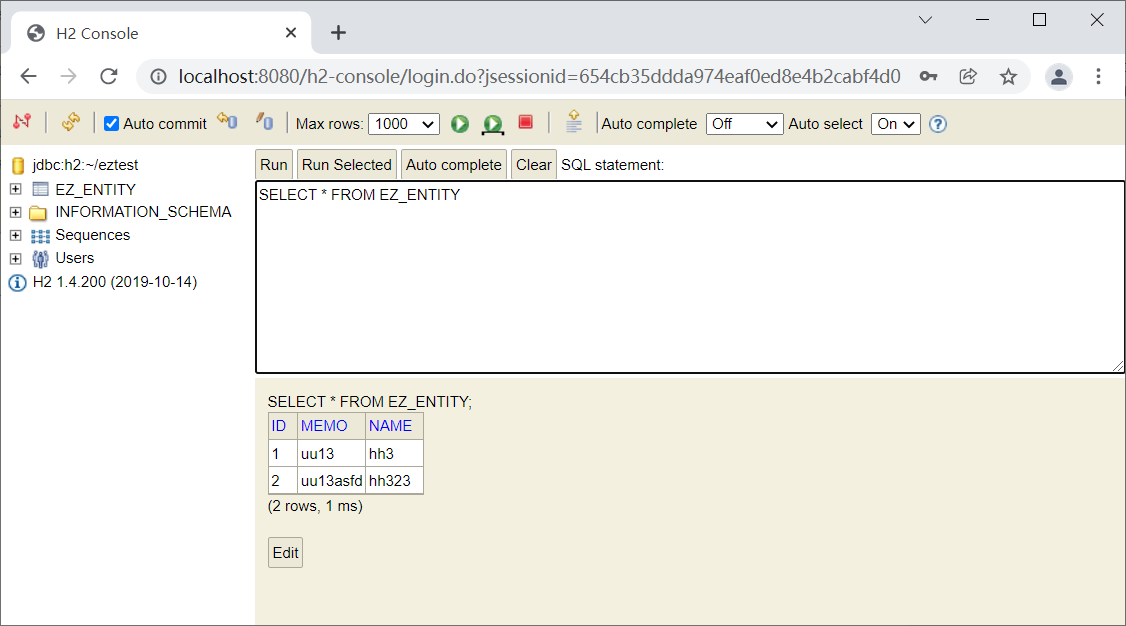Click Sequences in the tree
1126x626 pixels.
coord(93,235)
